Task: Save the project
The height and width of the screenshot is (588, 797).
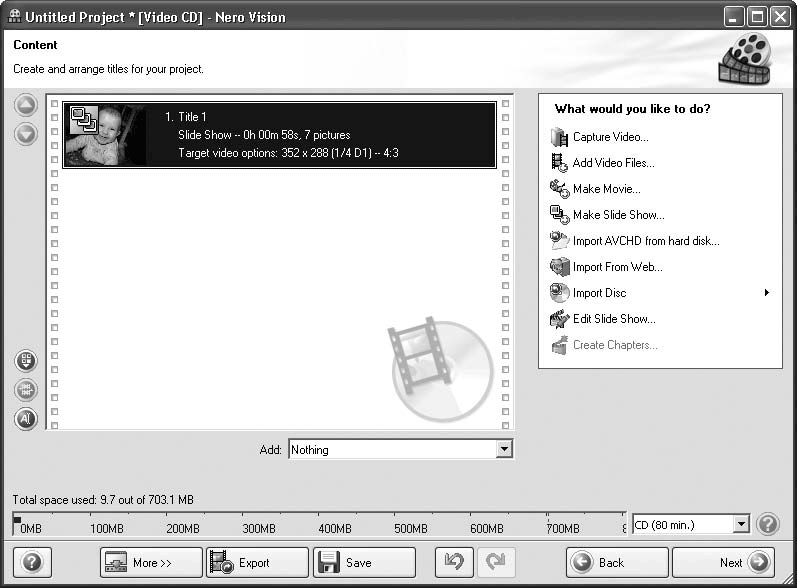Action: [363, 562]
